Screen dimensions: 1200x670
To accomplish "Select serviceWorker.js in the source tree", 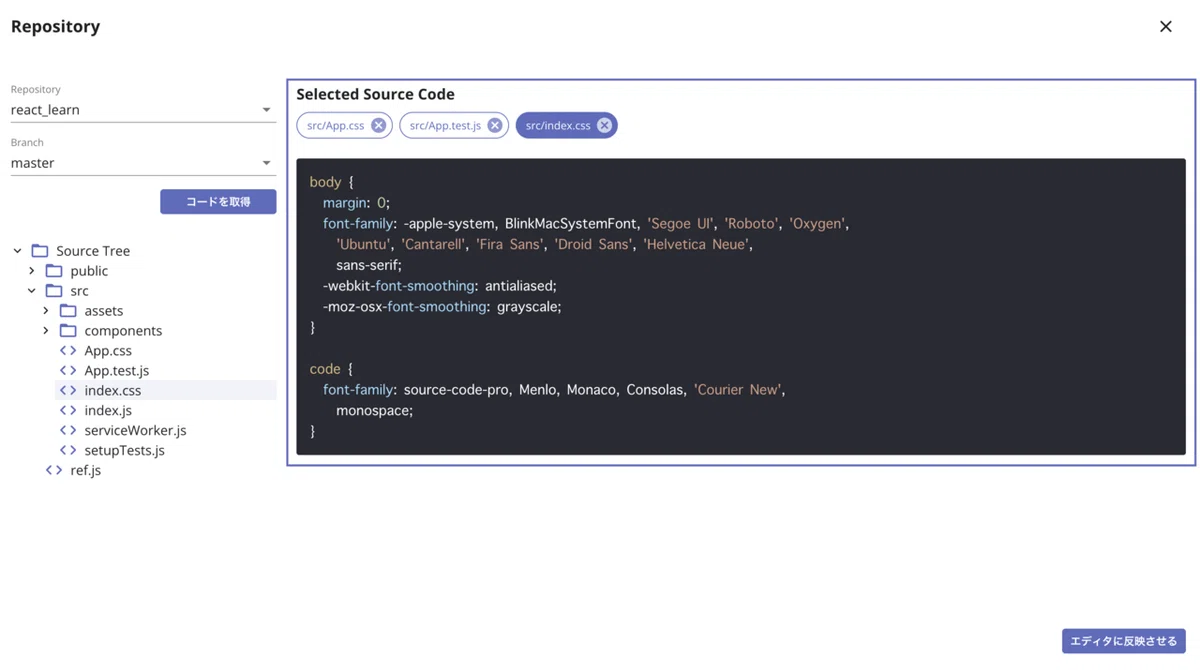I will [x=135, y=431].
